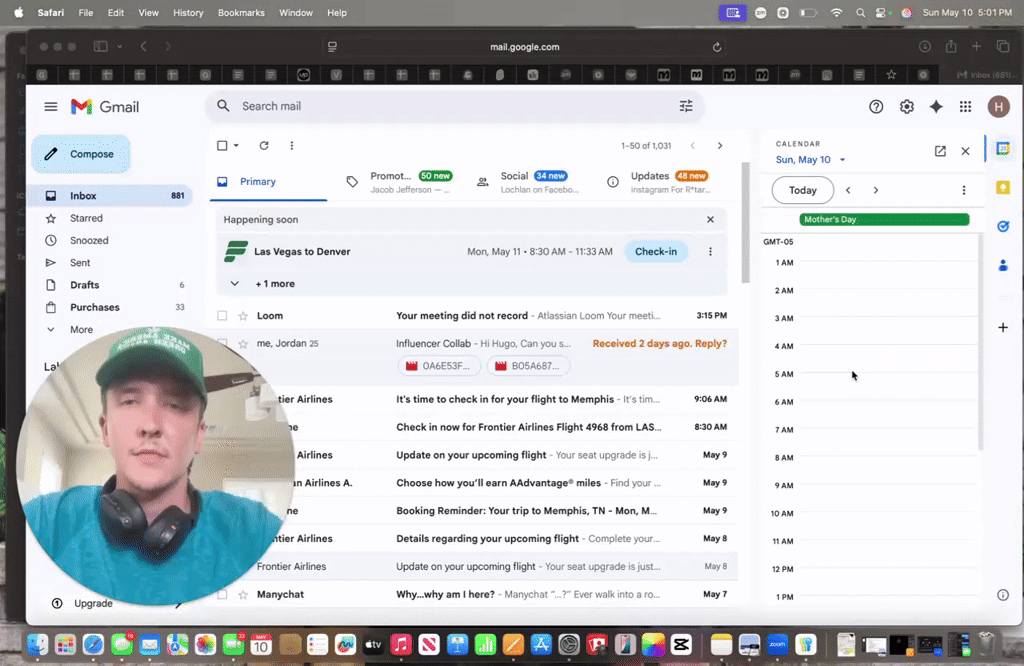Open the File menu
The image size is (1024, 666).
coord(86,12)
